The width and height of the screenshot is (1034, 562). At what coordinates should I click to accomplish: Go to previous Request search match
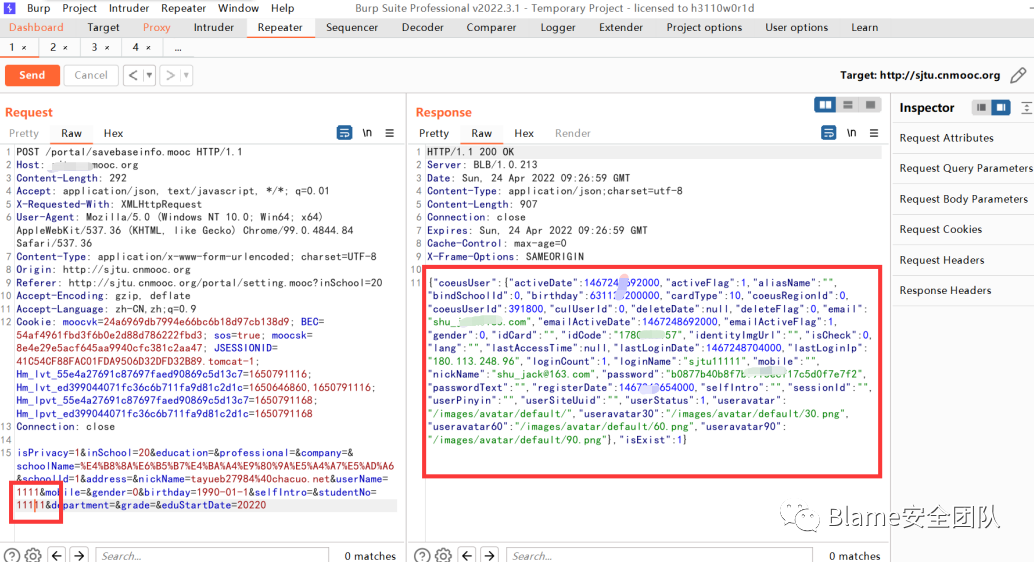57,555
